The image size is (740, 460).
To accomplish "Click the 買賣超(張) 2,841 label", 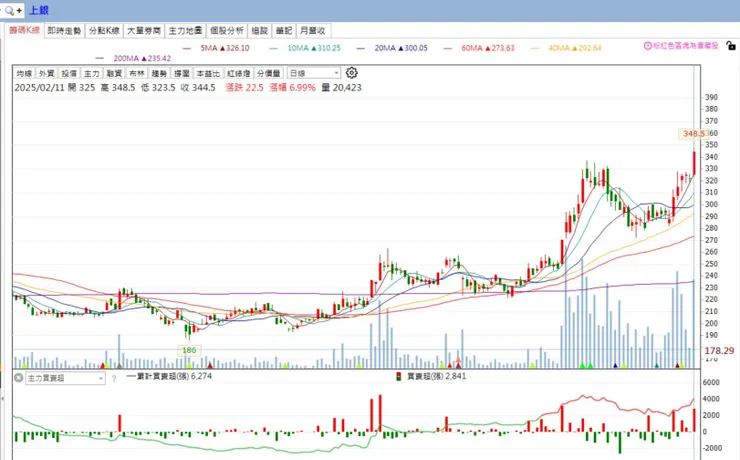I will click(x=436, y=376).
